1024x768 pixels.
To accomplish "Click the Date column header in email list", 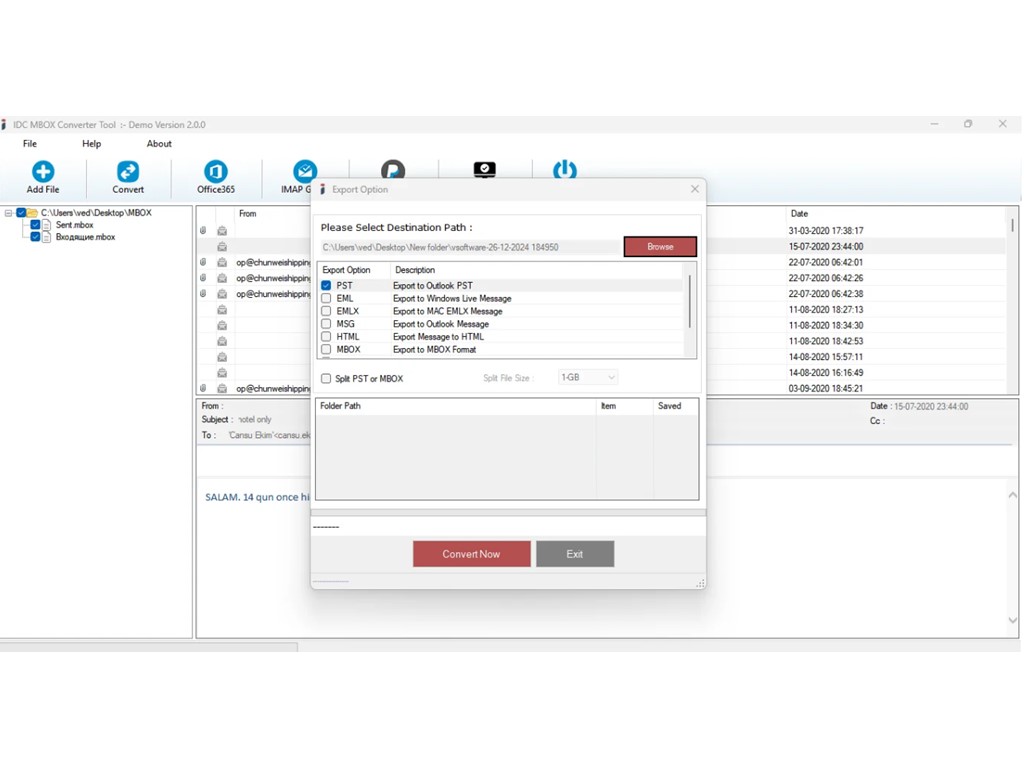I will click(799, 214).
